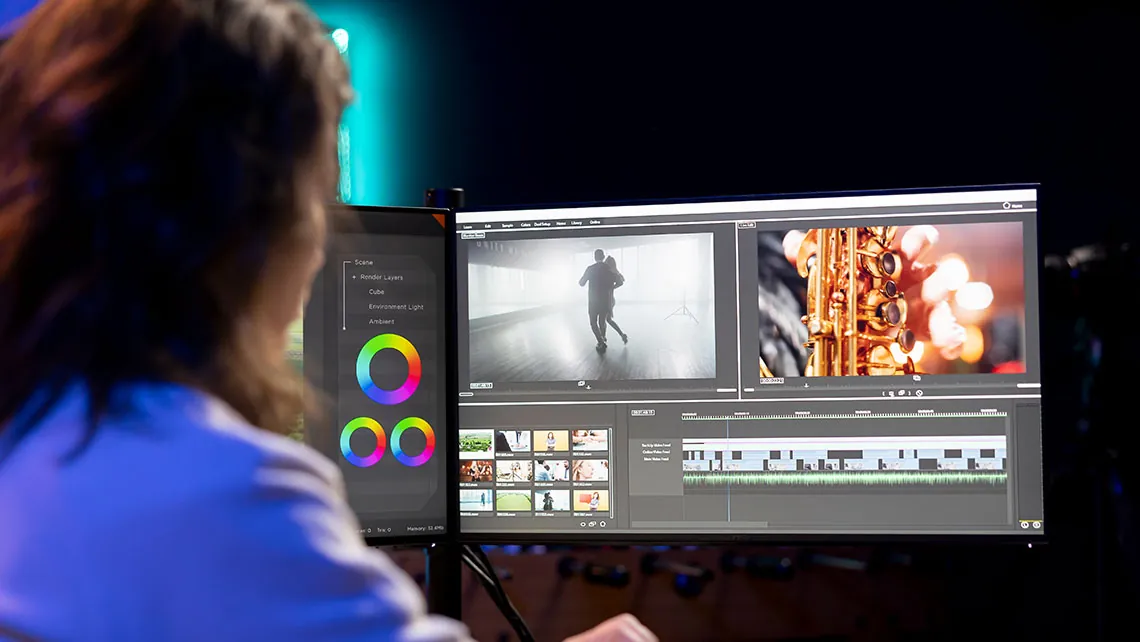Select the woman on yellow background thumbnail

click(x=551, y=441)
